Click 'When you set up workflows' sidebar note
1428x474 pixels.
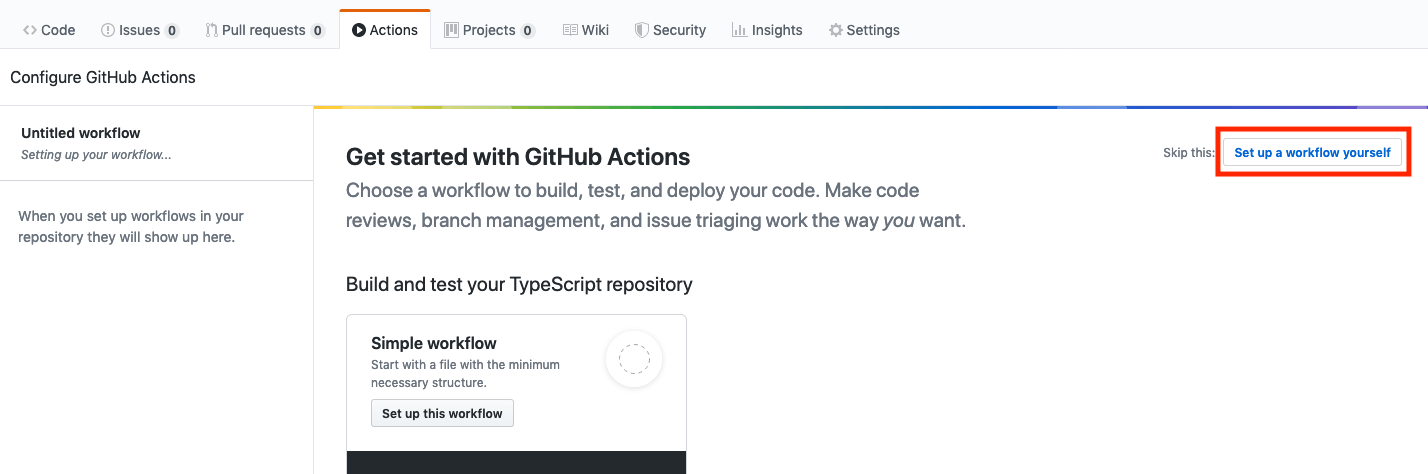click(x=131, y=227)
